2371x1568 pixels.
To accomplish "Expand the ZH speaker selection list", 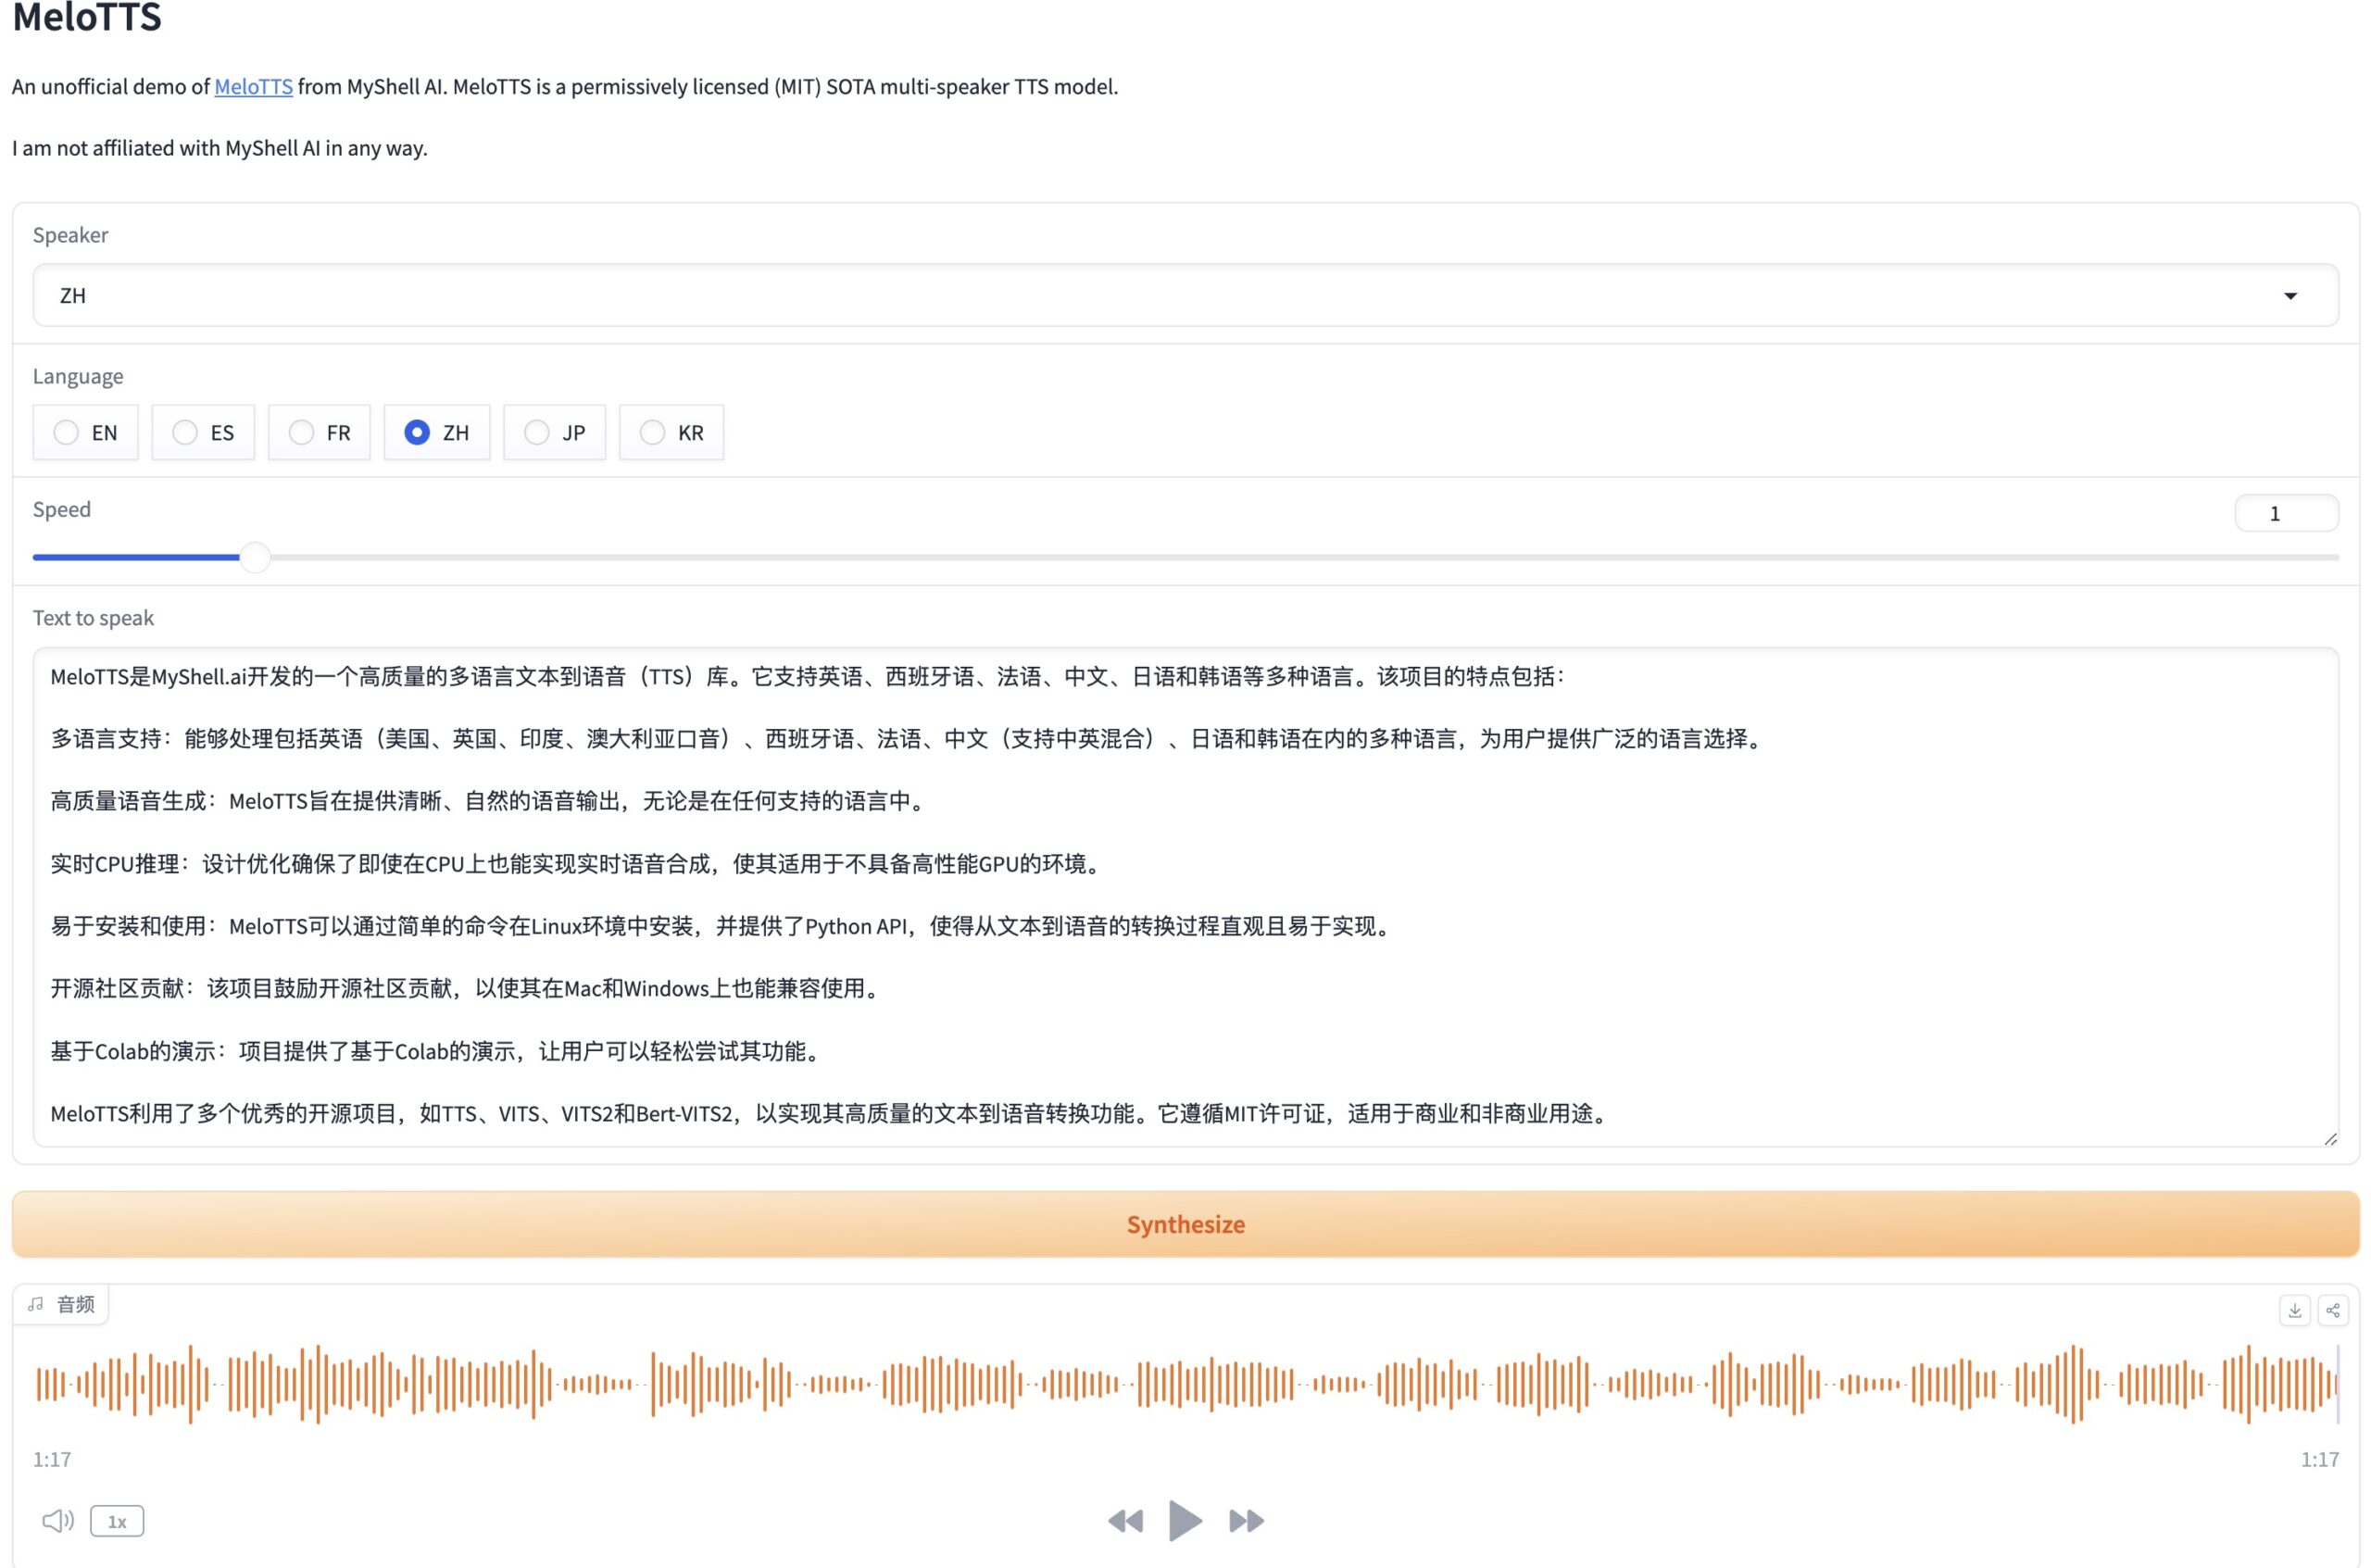I will pos(2290,295).
